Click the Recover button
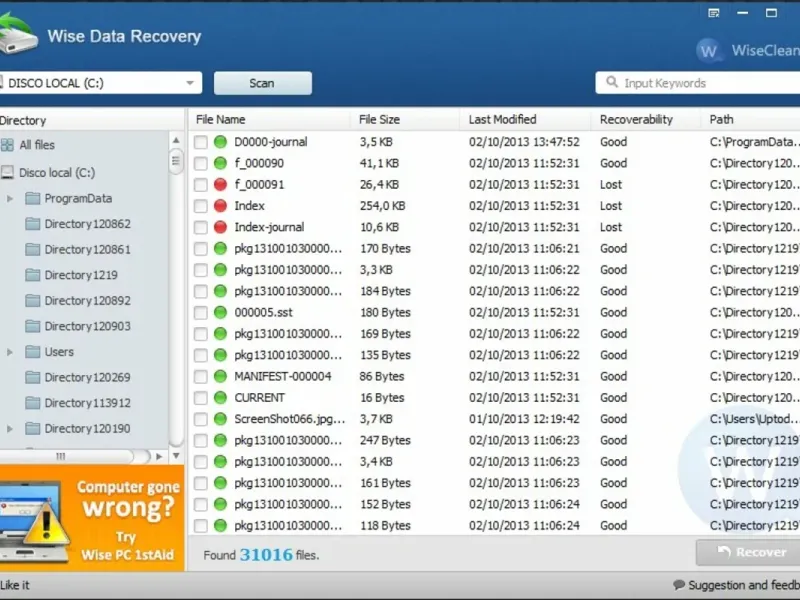Screen dimensions: 800x600 click(x=748, y=552)
